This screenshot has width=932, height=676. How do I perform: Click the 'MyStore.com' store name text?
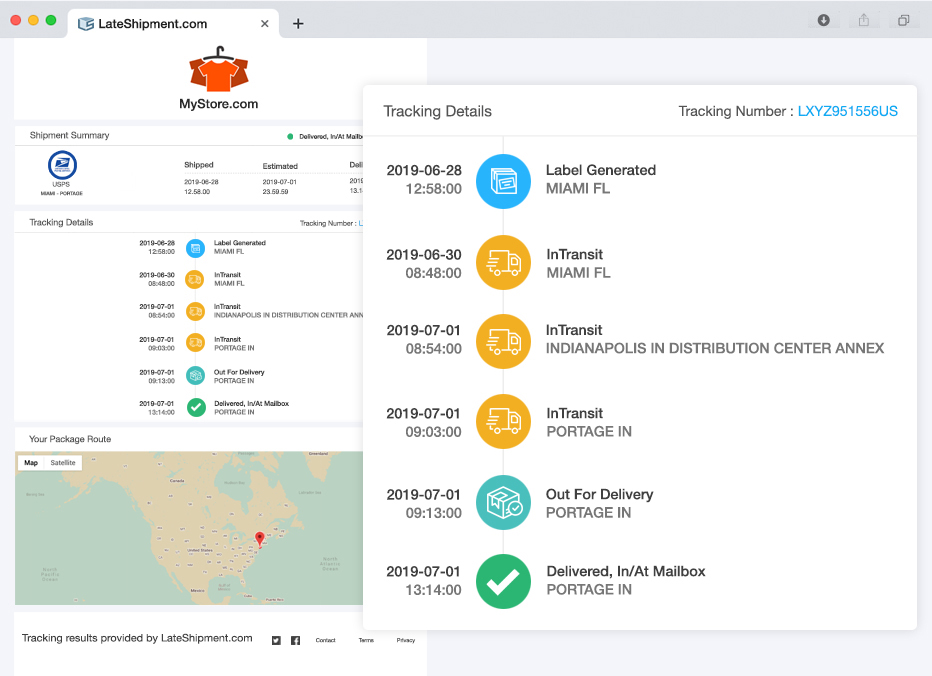click(x=219, y=104)
